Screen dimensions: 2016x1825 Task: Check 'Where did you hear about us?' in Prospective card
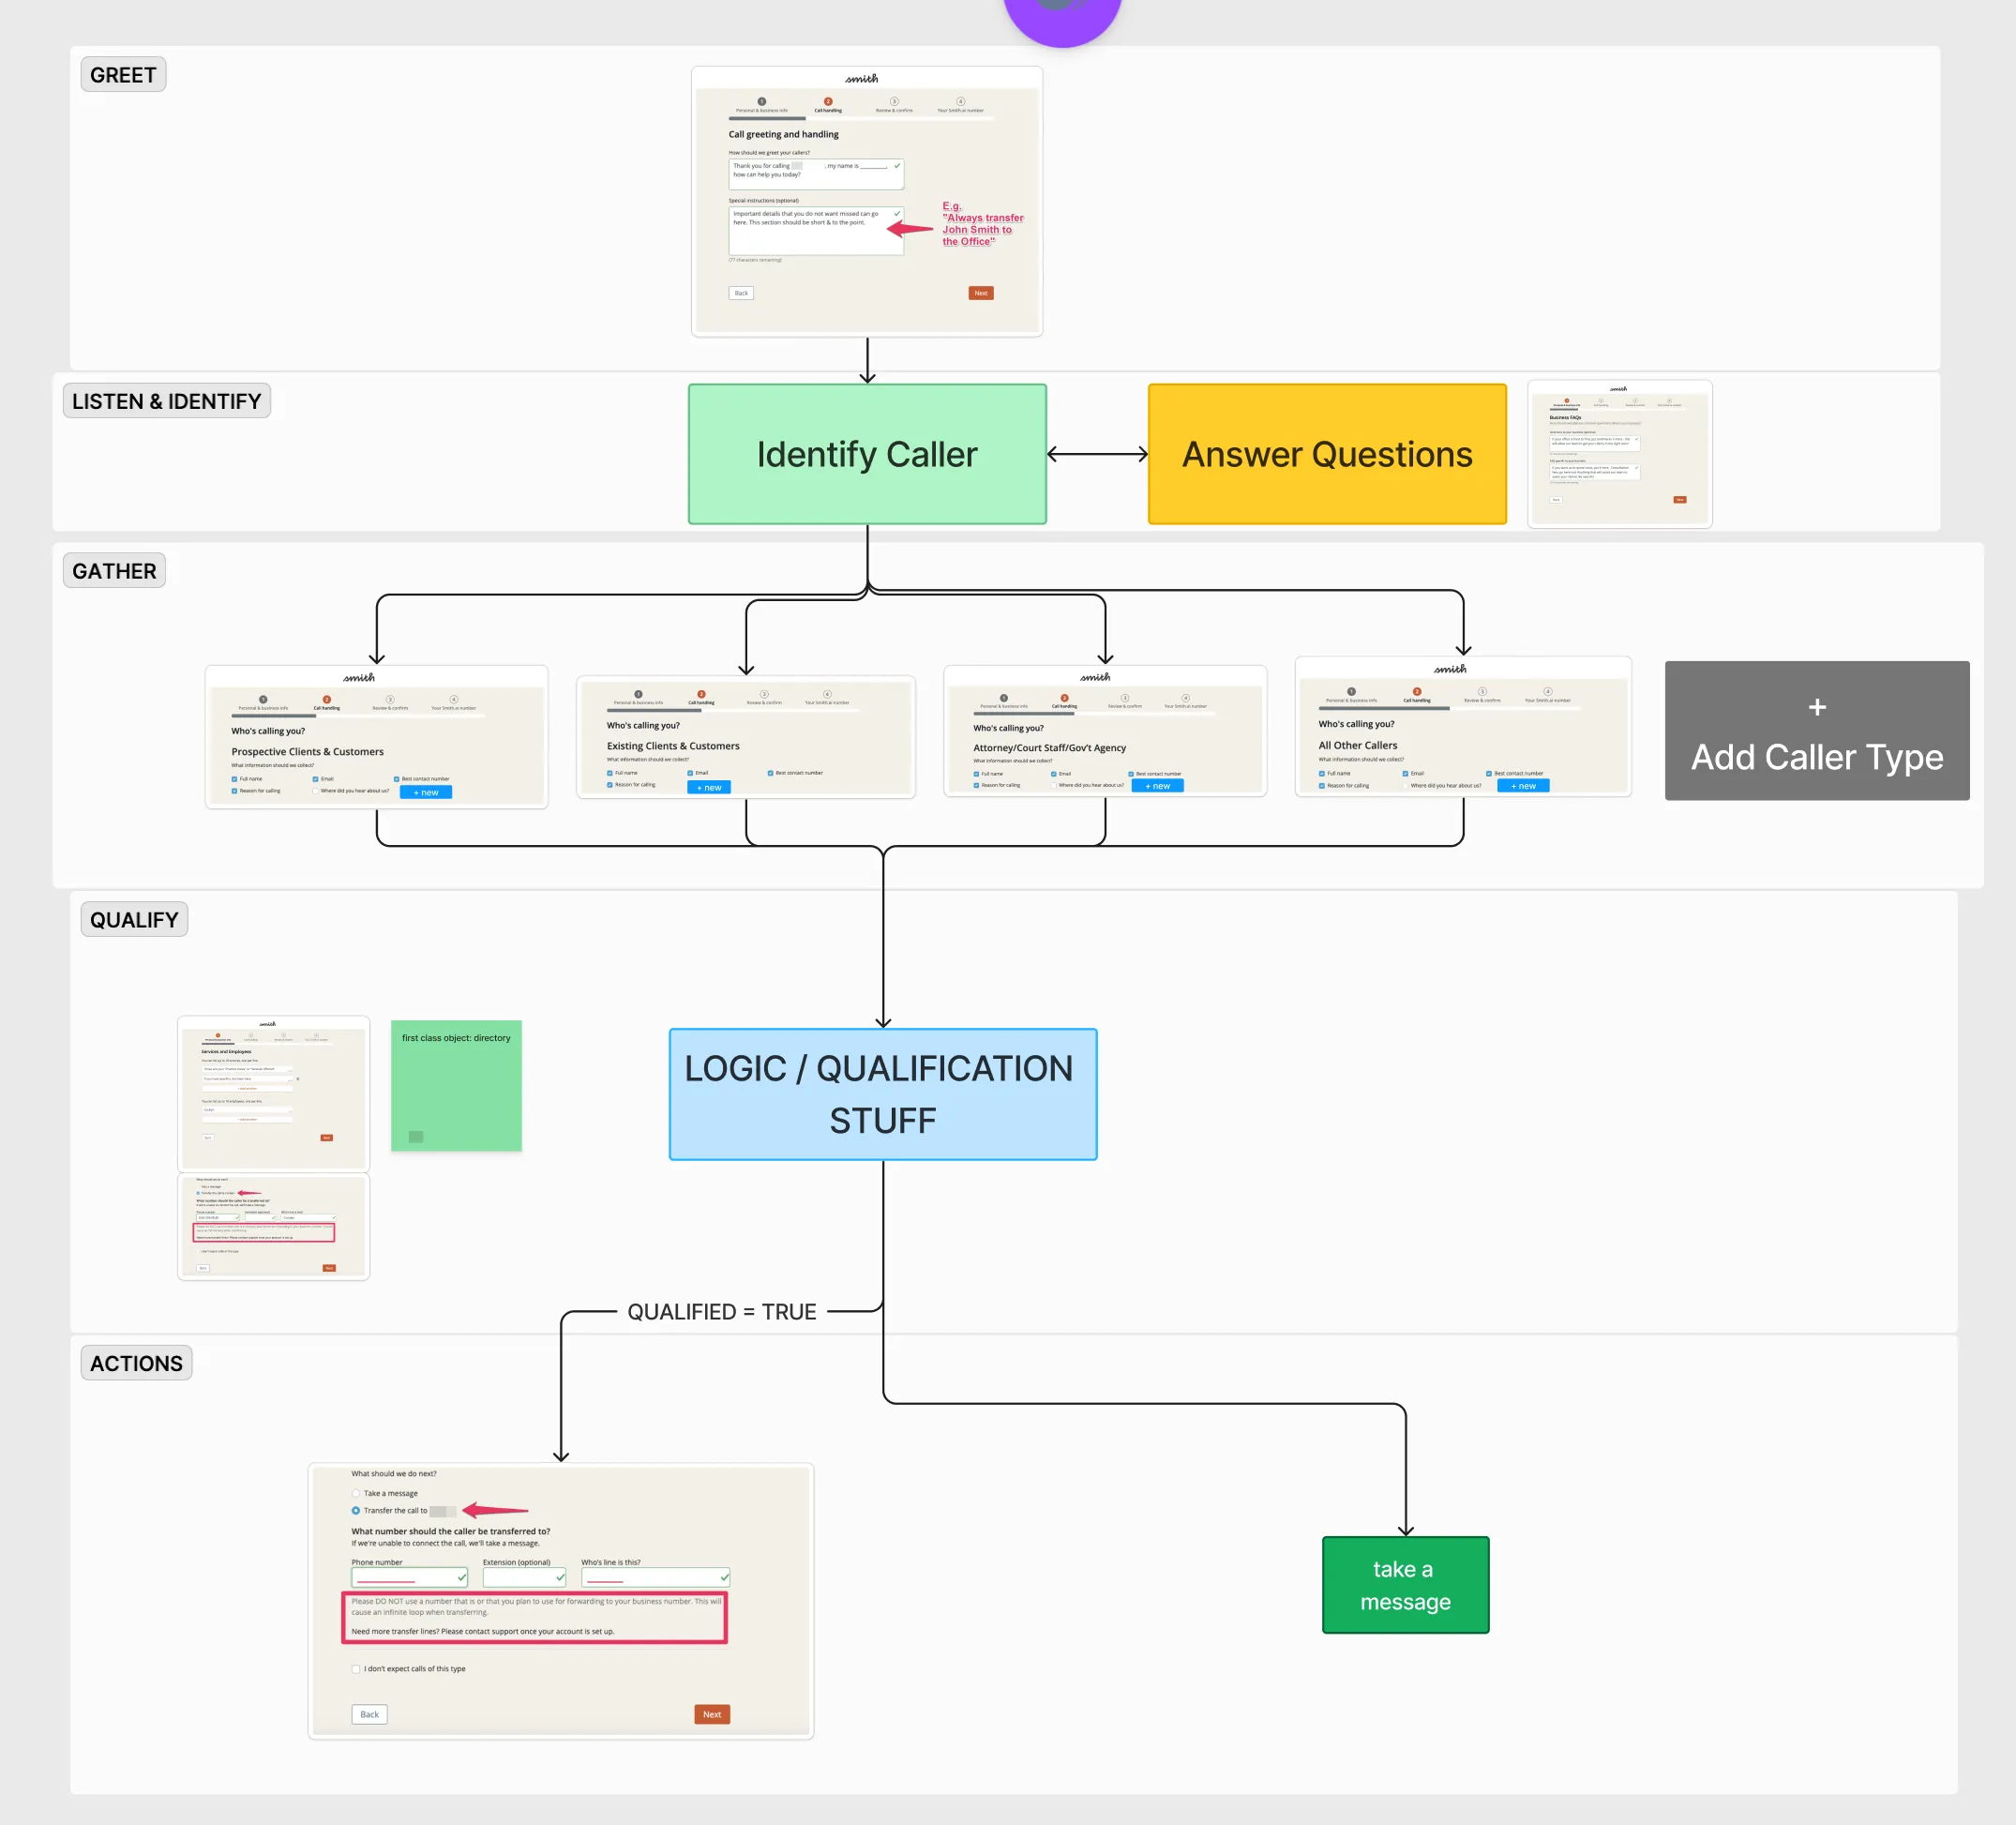pyautogui.click(x=316, y=791)
